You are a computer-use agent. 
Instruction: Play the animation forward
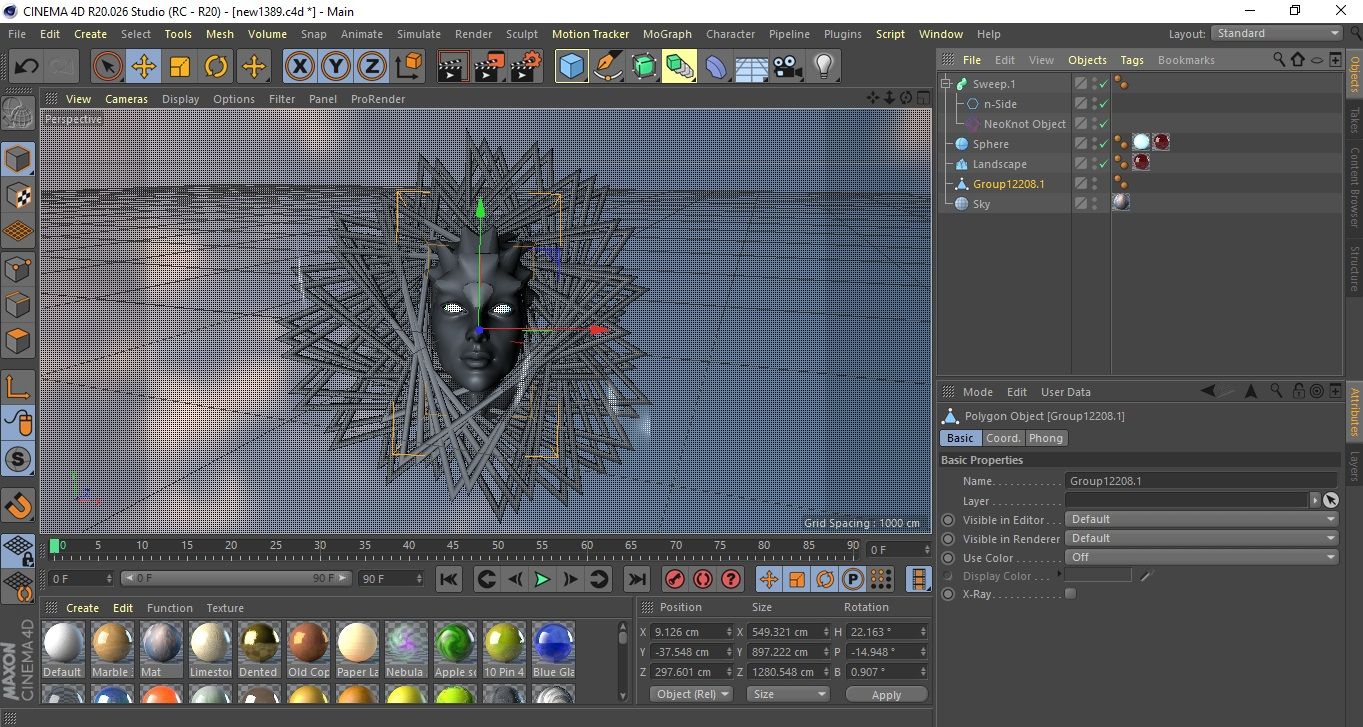tap(542, 579)
